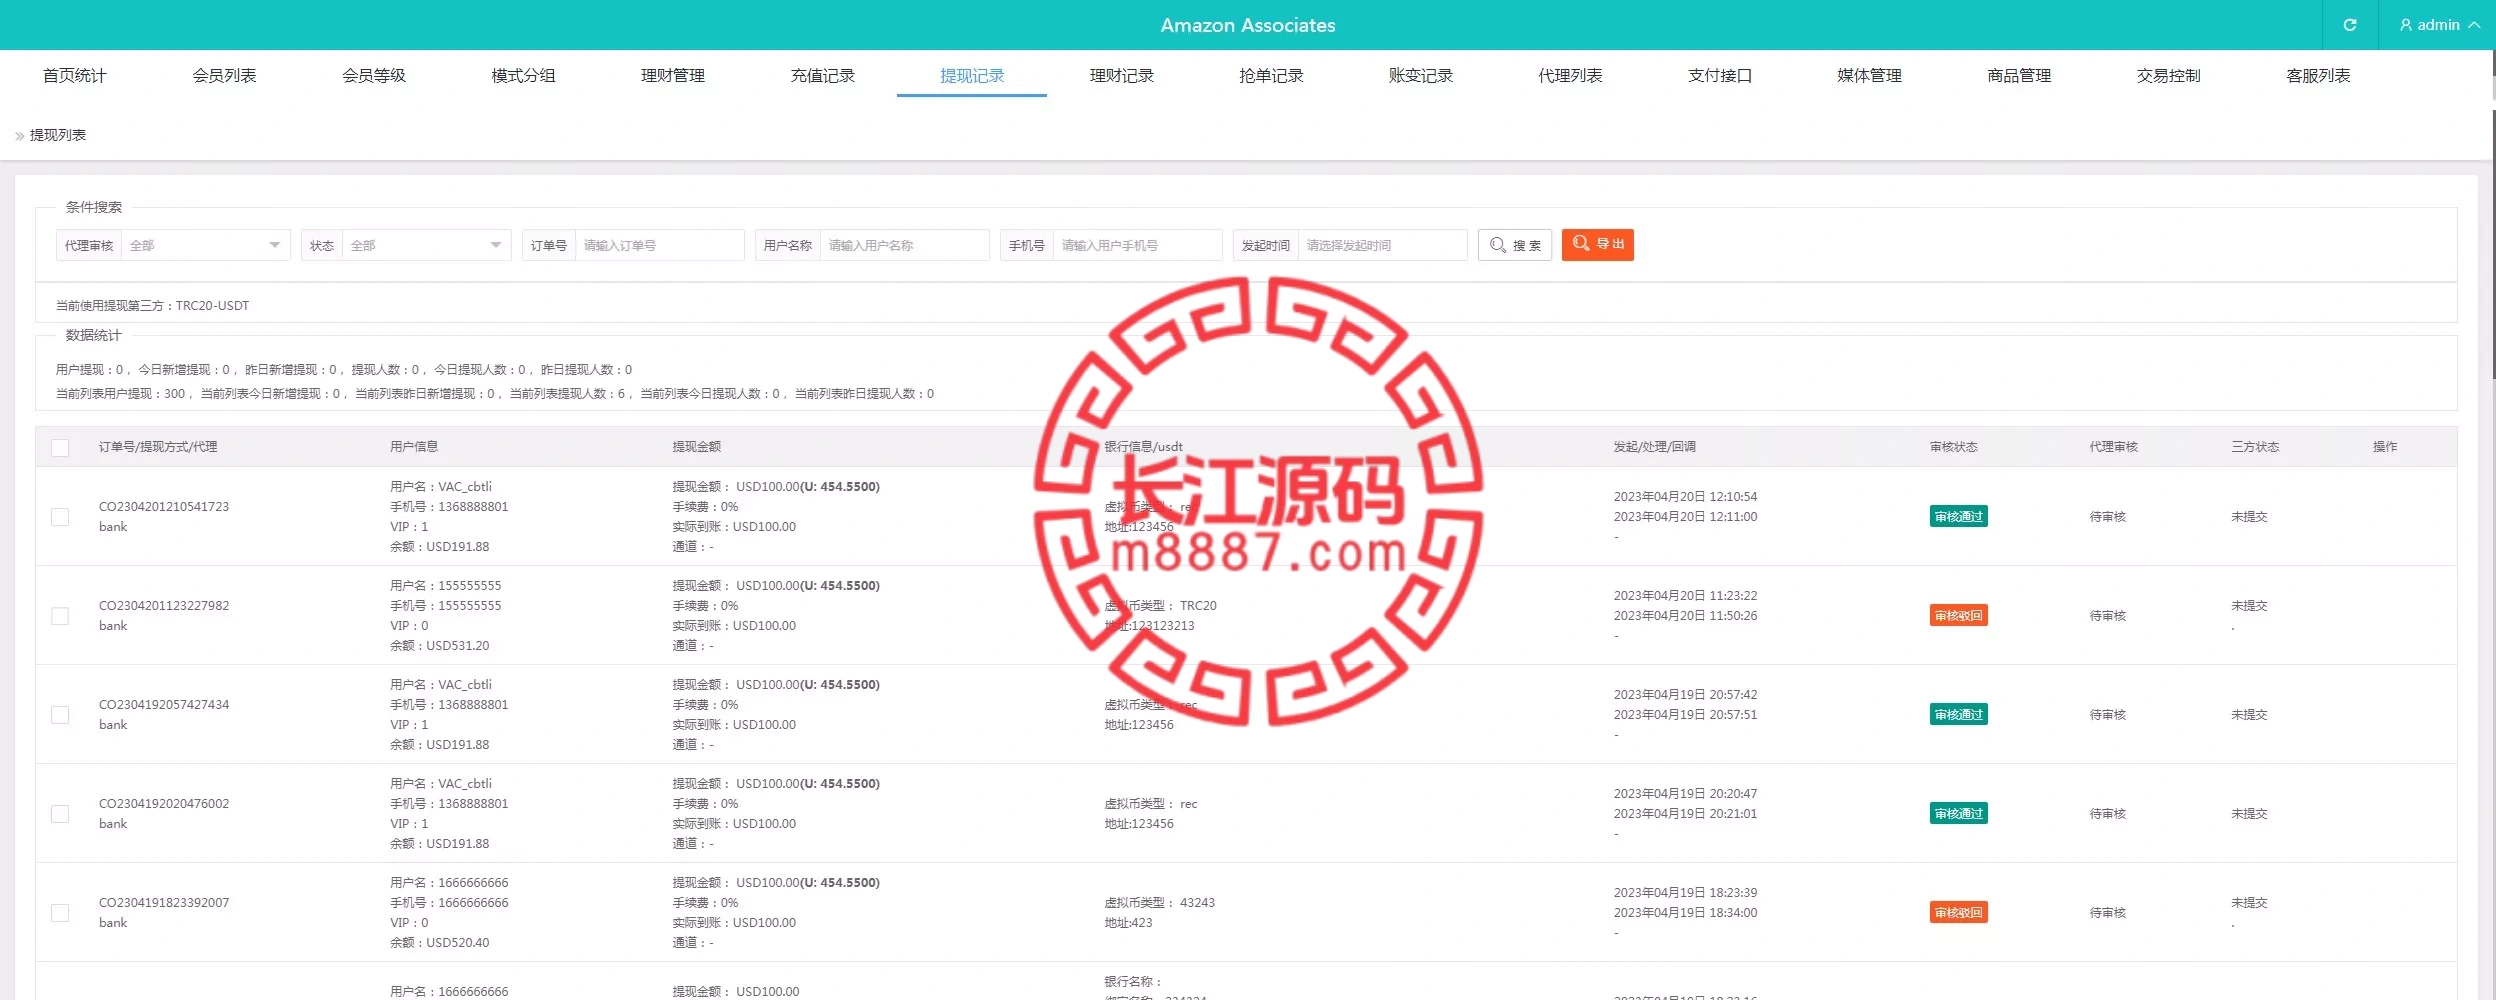The image size is (2496, 1000).
Task: Check the row CO2304201123227982
Action: click(x=60, y=616)
